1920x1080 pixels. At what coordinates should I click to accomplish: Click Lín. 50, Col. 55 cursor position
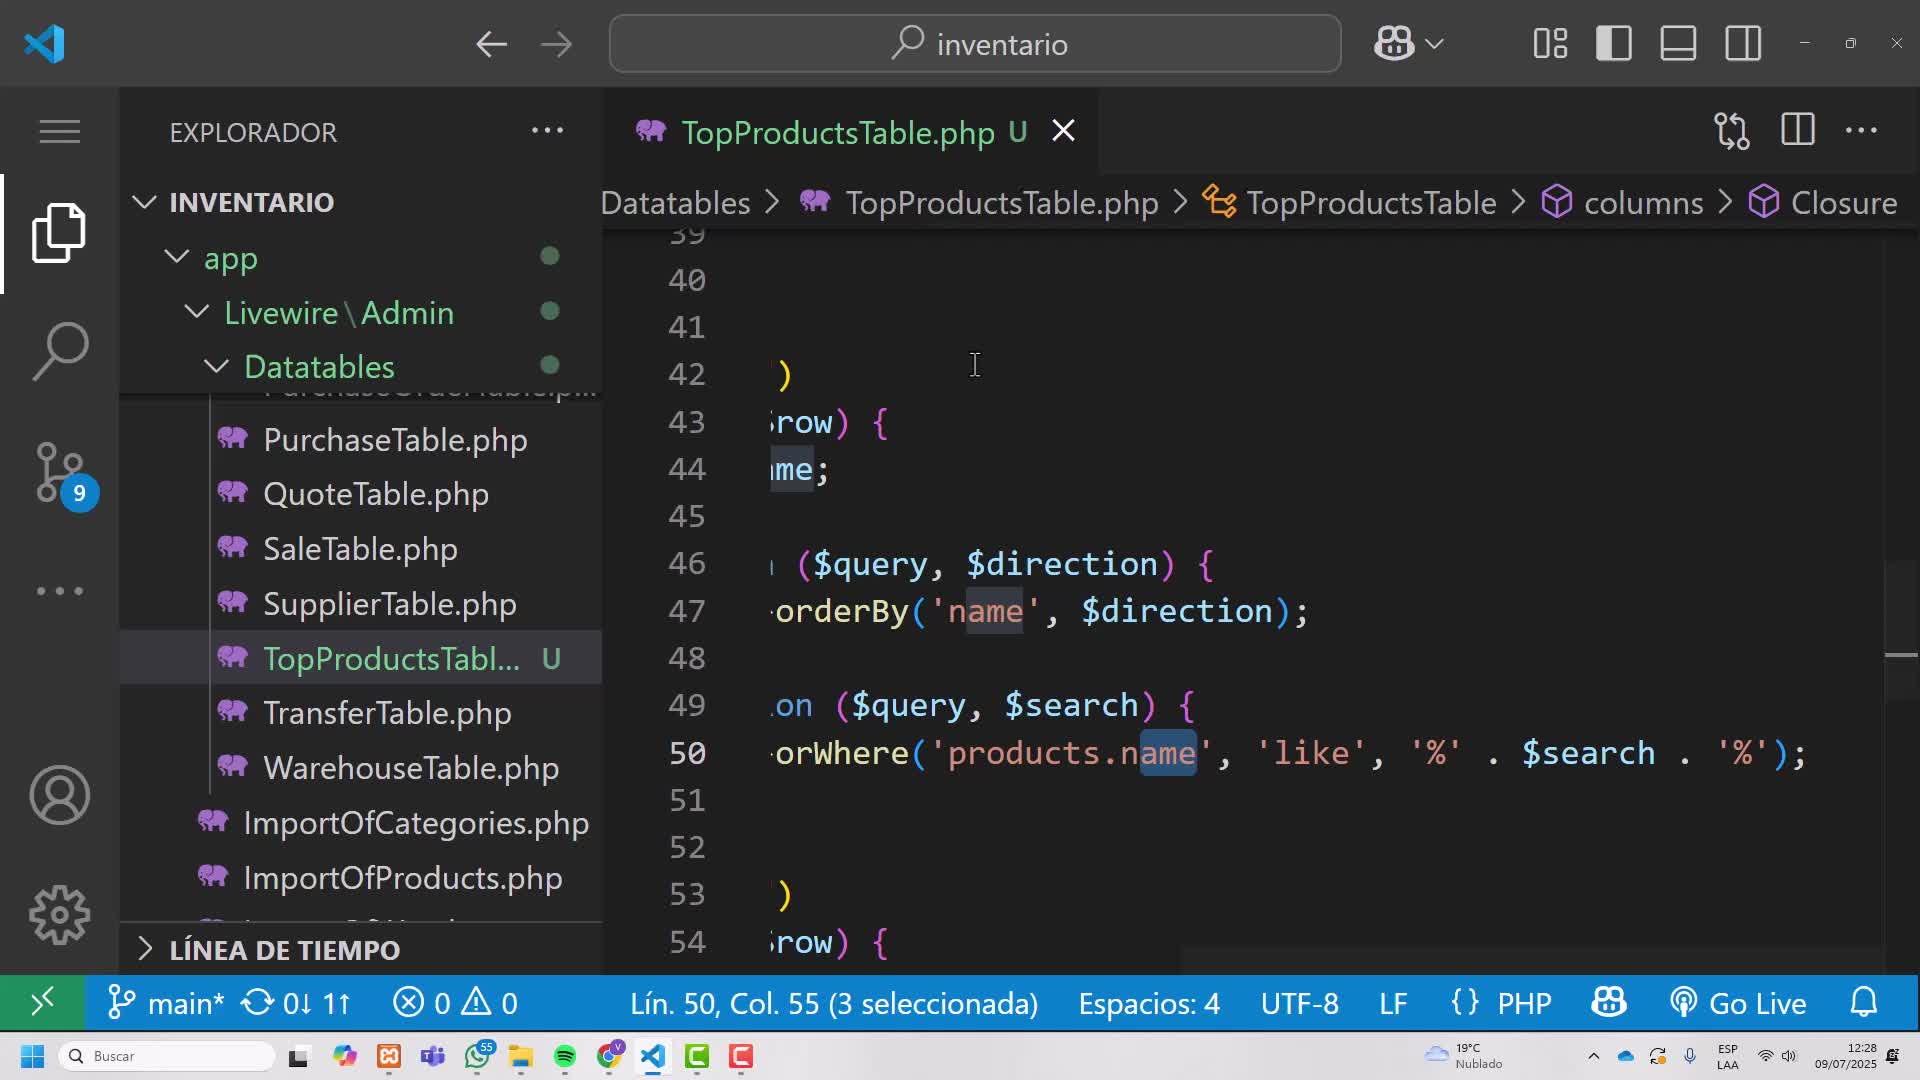pos(834,1003)
